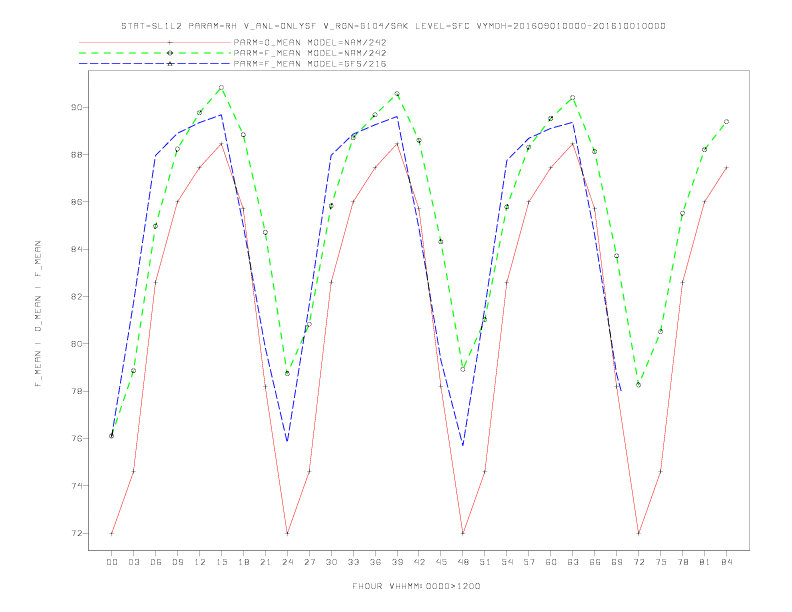792x612 pixels.
Task: Click x-axis tick label 66
Action: (x=595, y=562)
